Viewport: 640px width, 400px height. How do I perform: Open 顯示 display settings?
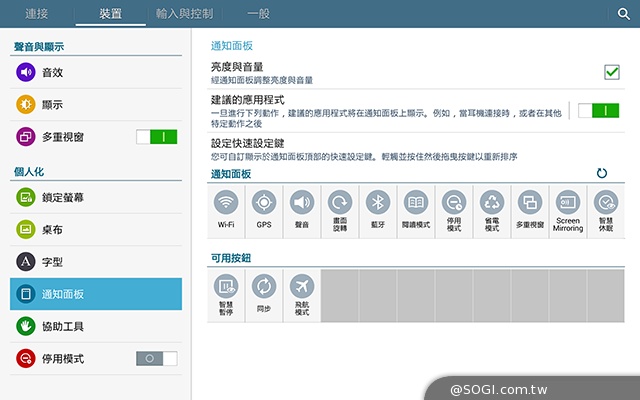96,104
